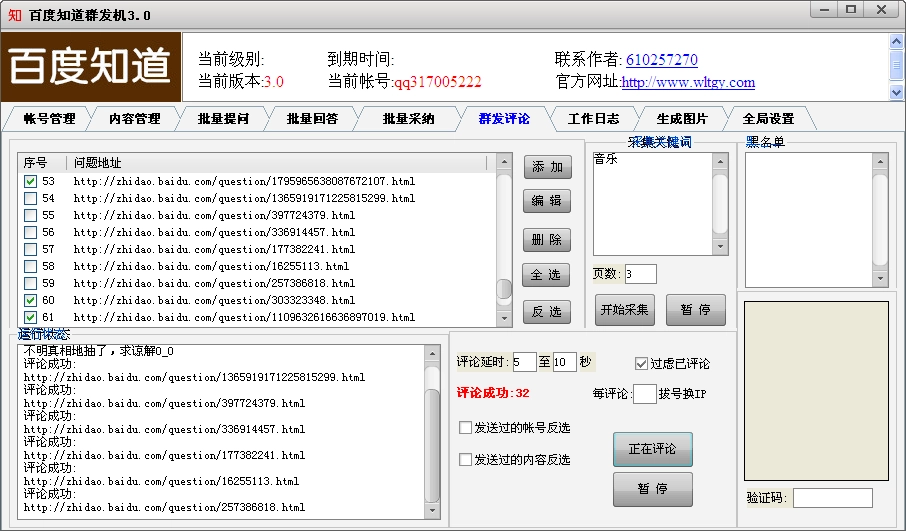Click the 页数 input field
906x531 pixels.
coord(640,274)
